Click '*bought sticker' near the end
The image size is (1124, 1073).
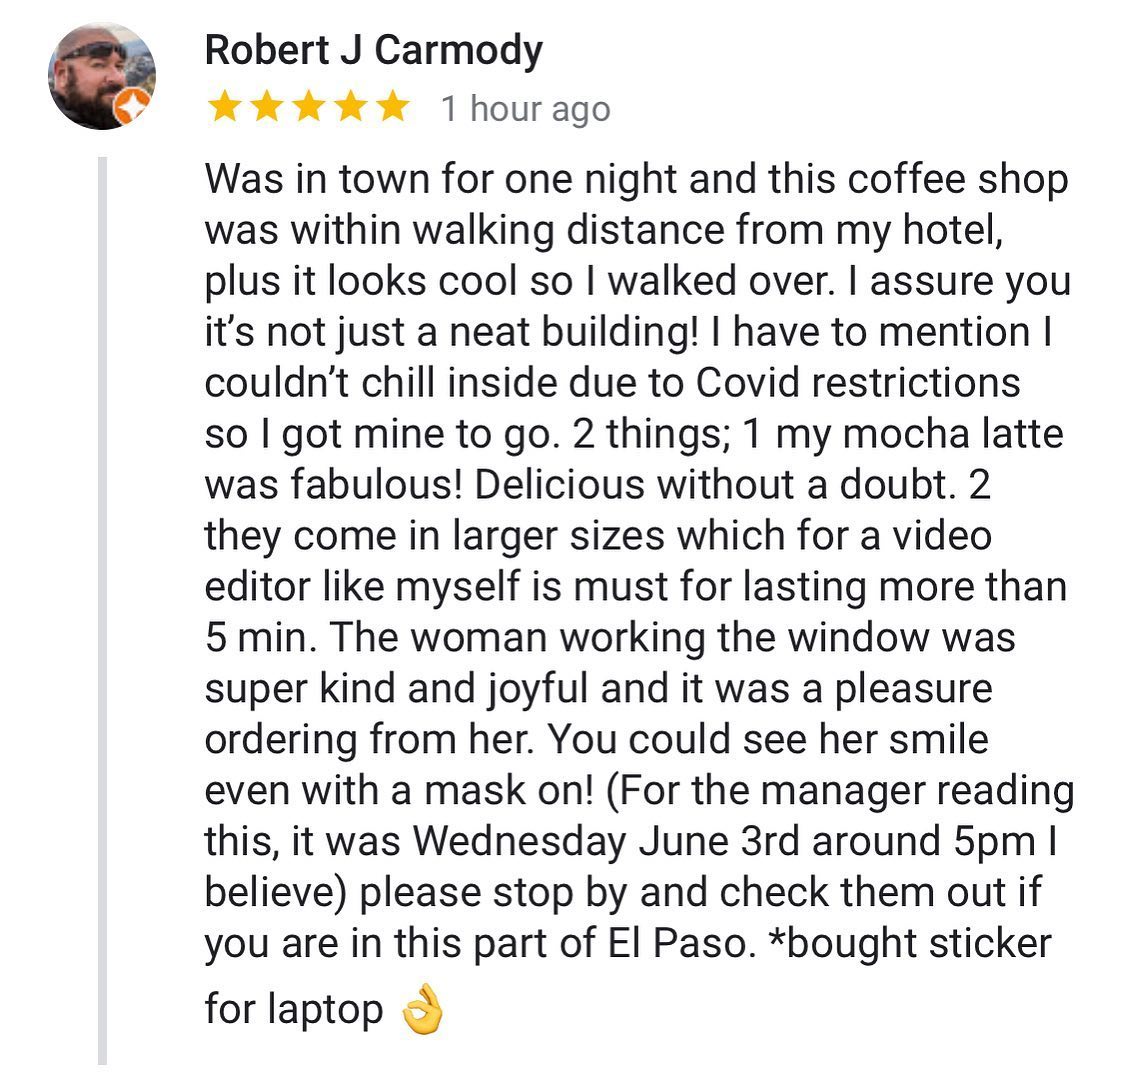pos(909,943)
